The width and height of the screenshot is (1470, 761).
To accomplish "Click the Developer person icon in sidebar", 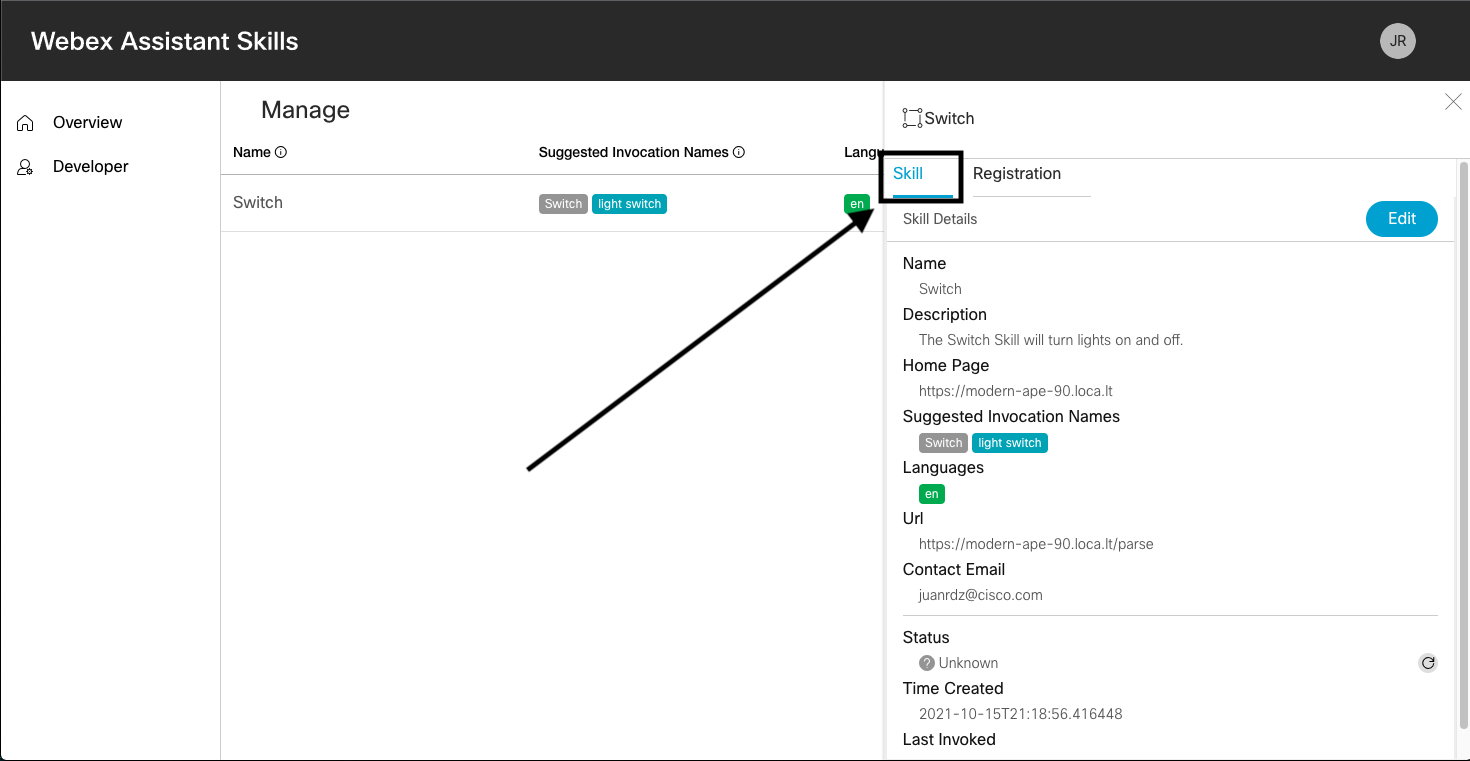I will click(x=26, y=167).
